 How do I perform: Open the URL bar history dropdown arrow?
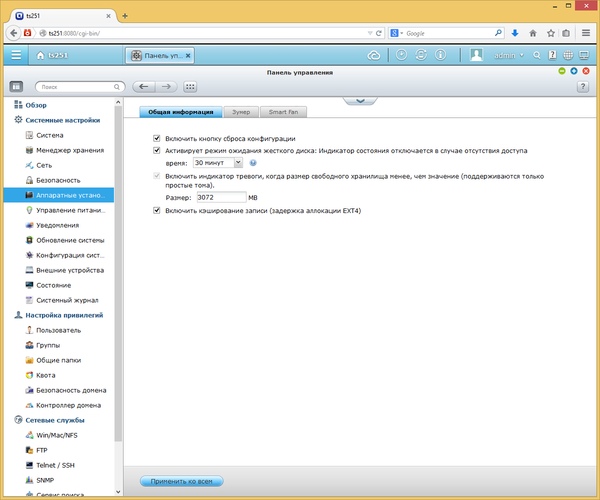point(370,33)
